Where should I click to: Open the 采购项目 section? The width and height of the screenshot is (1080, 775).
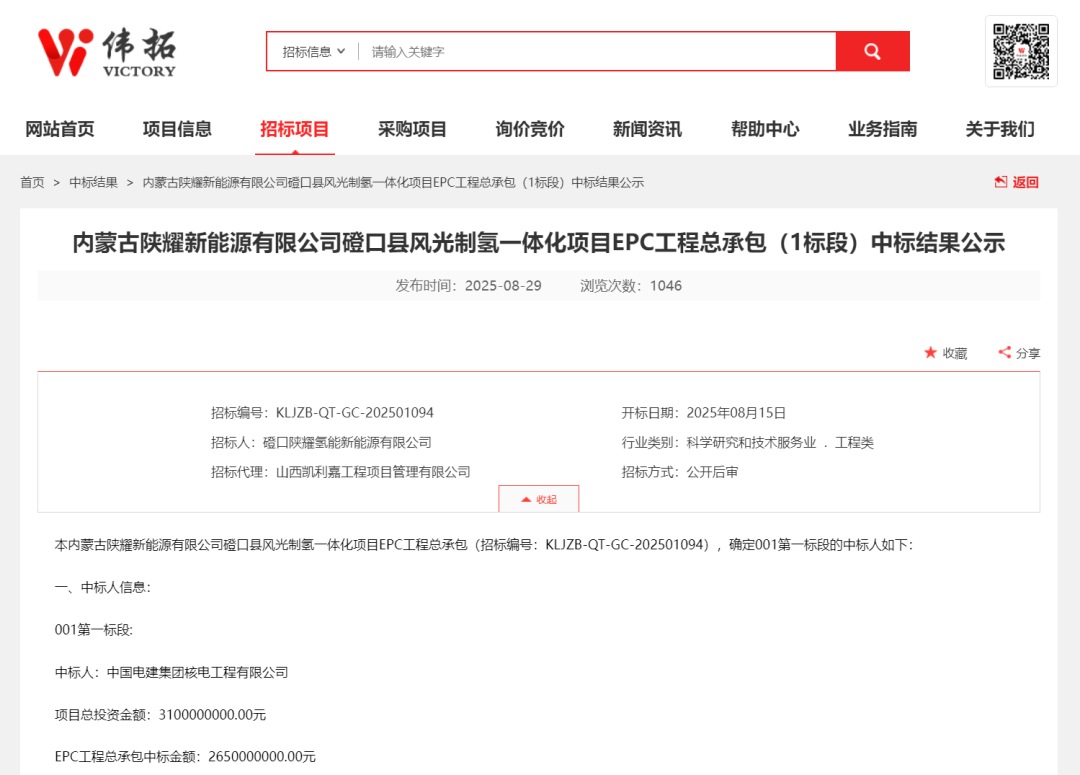point(411,128)
